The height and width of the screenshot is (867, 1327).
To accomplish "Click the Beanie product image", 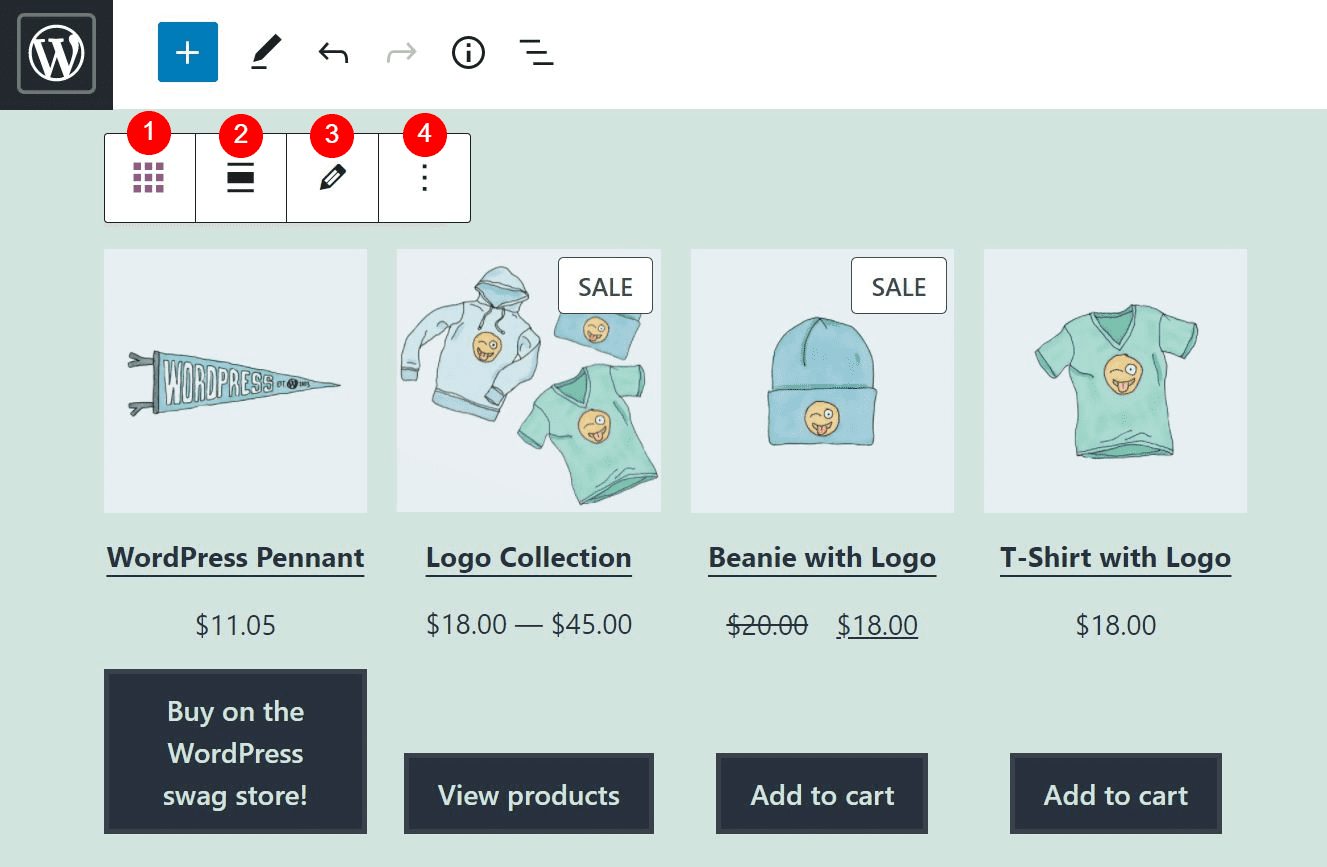I will [821, 381].
